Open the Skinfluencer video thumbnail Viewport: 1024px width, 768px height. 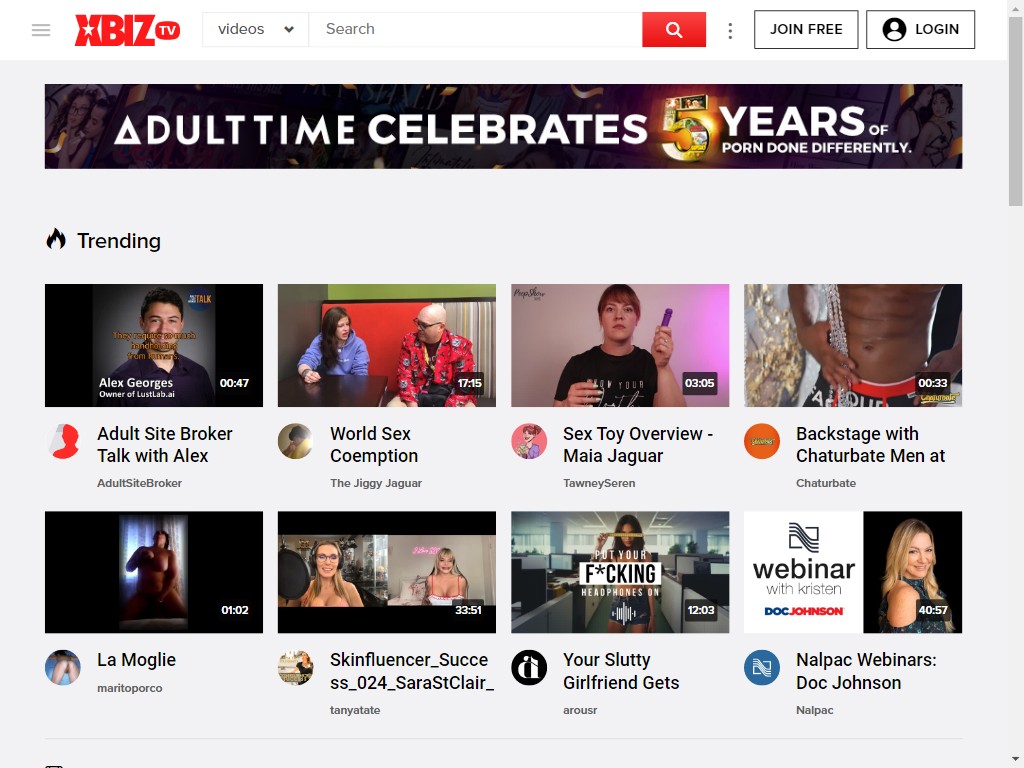click(387, 572)
